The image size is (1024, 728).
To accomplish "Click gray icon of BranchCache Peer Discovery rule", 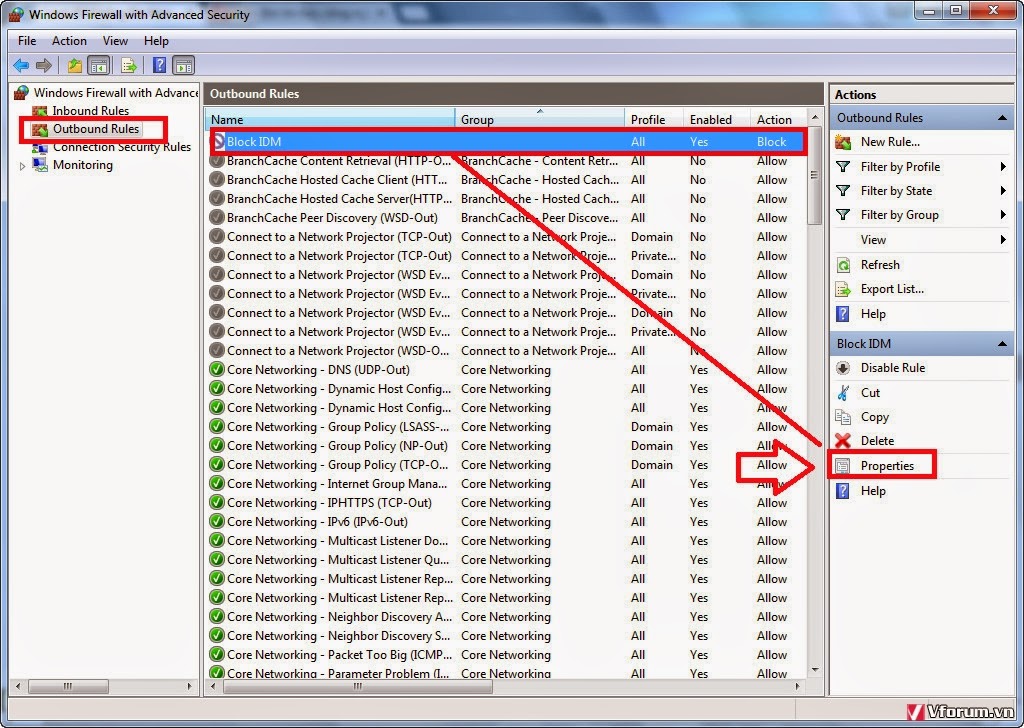I will click(x=217, y=217).
